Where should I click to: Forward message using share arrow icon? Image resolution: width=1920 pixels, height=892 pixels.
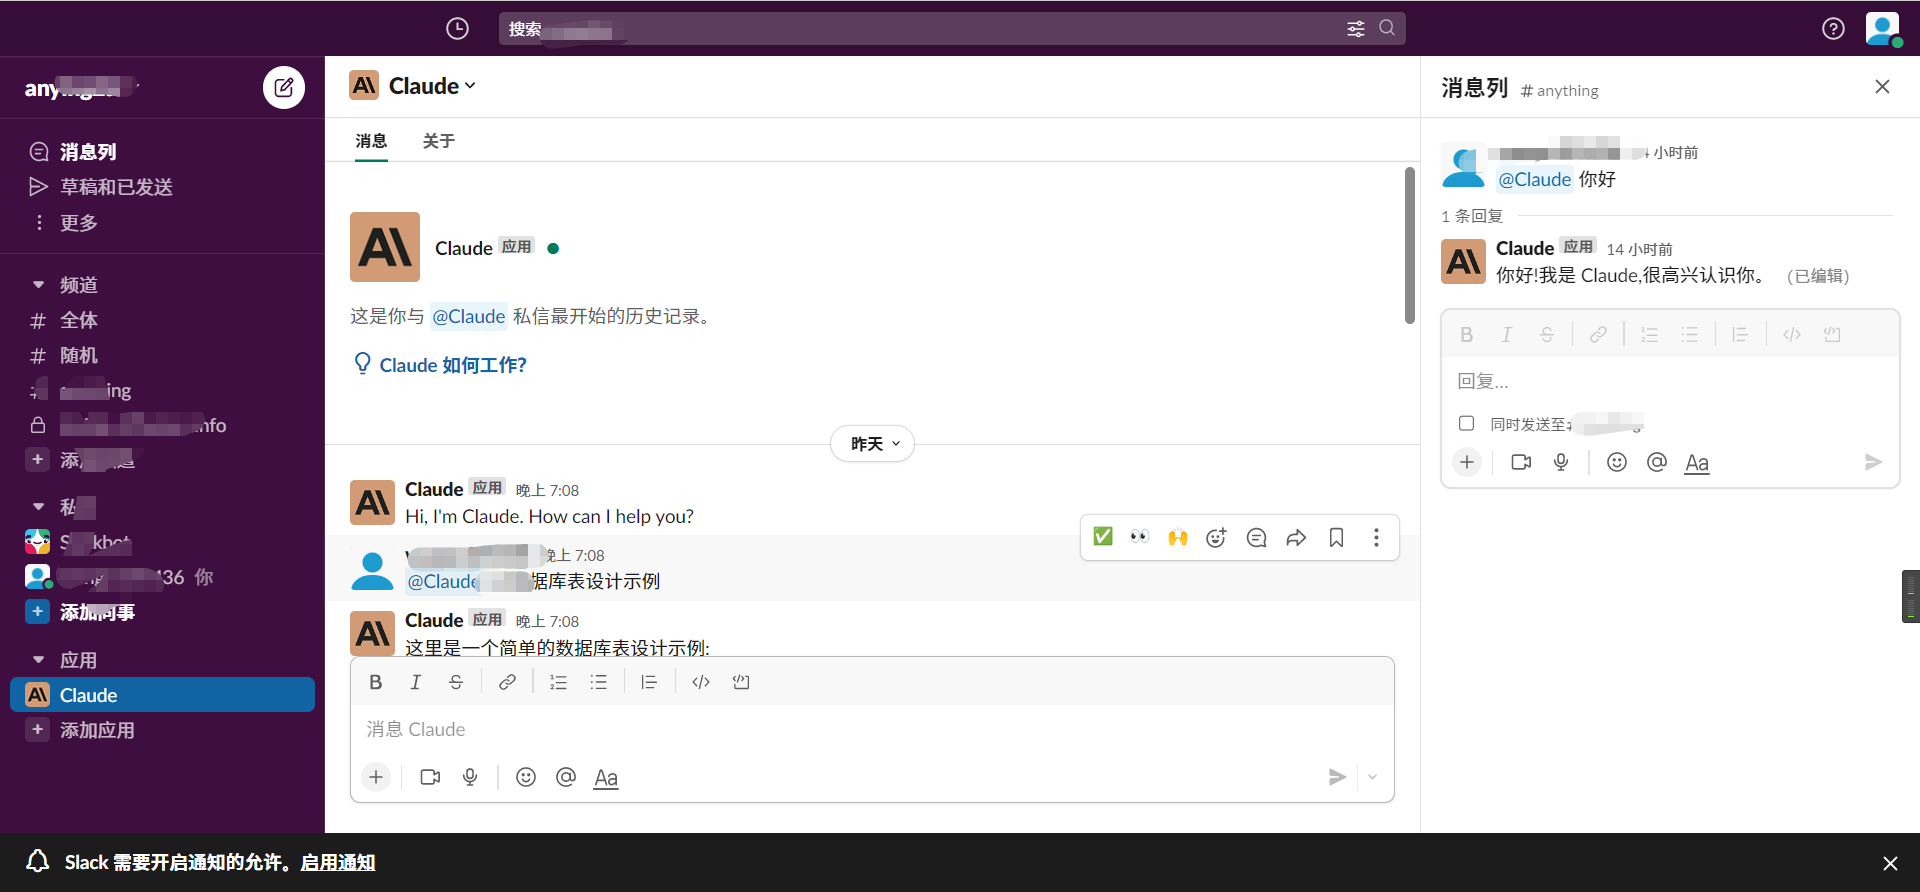[x=1296, y=538]
